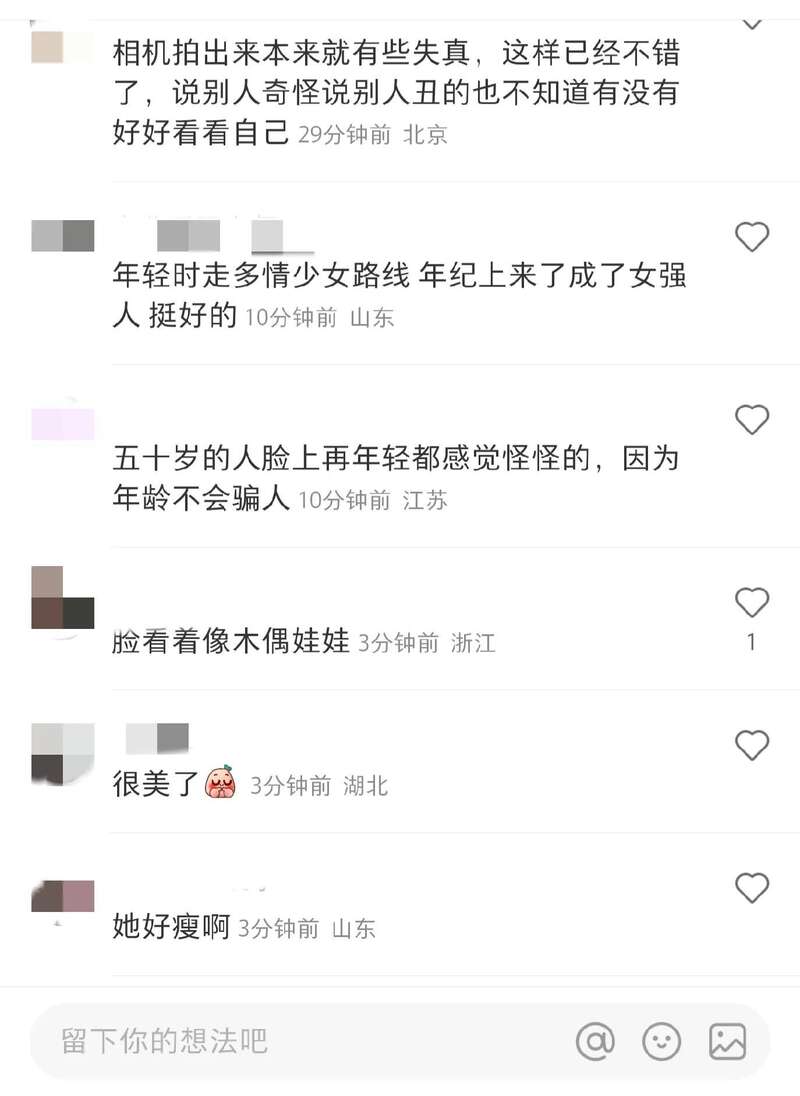Tap heart icon beside 很美了 comment
This screenshot has width=800, height=1096.
pos(752,745)
